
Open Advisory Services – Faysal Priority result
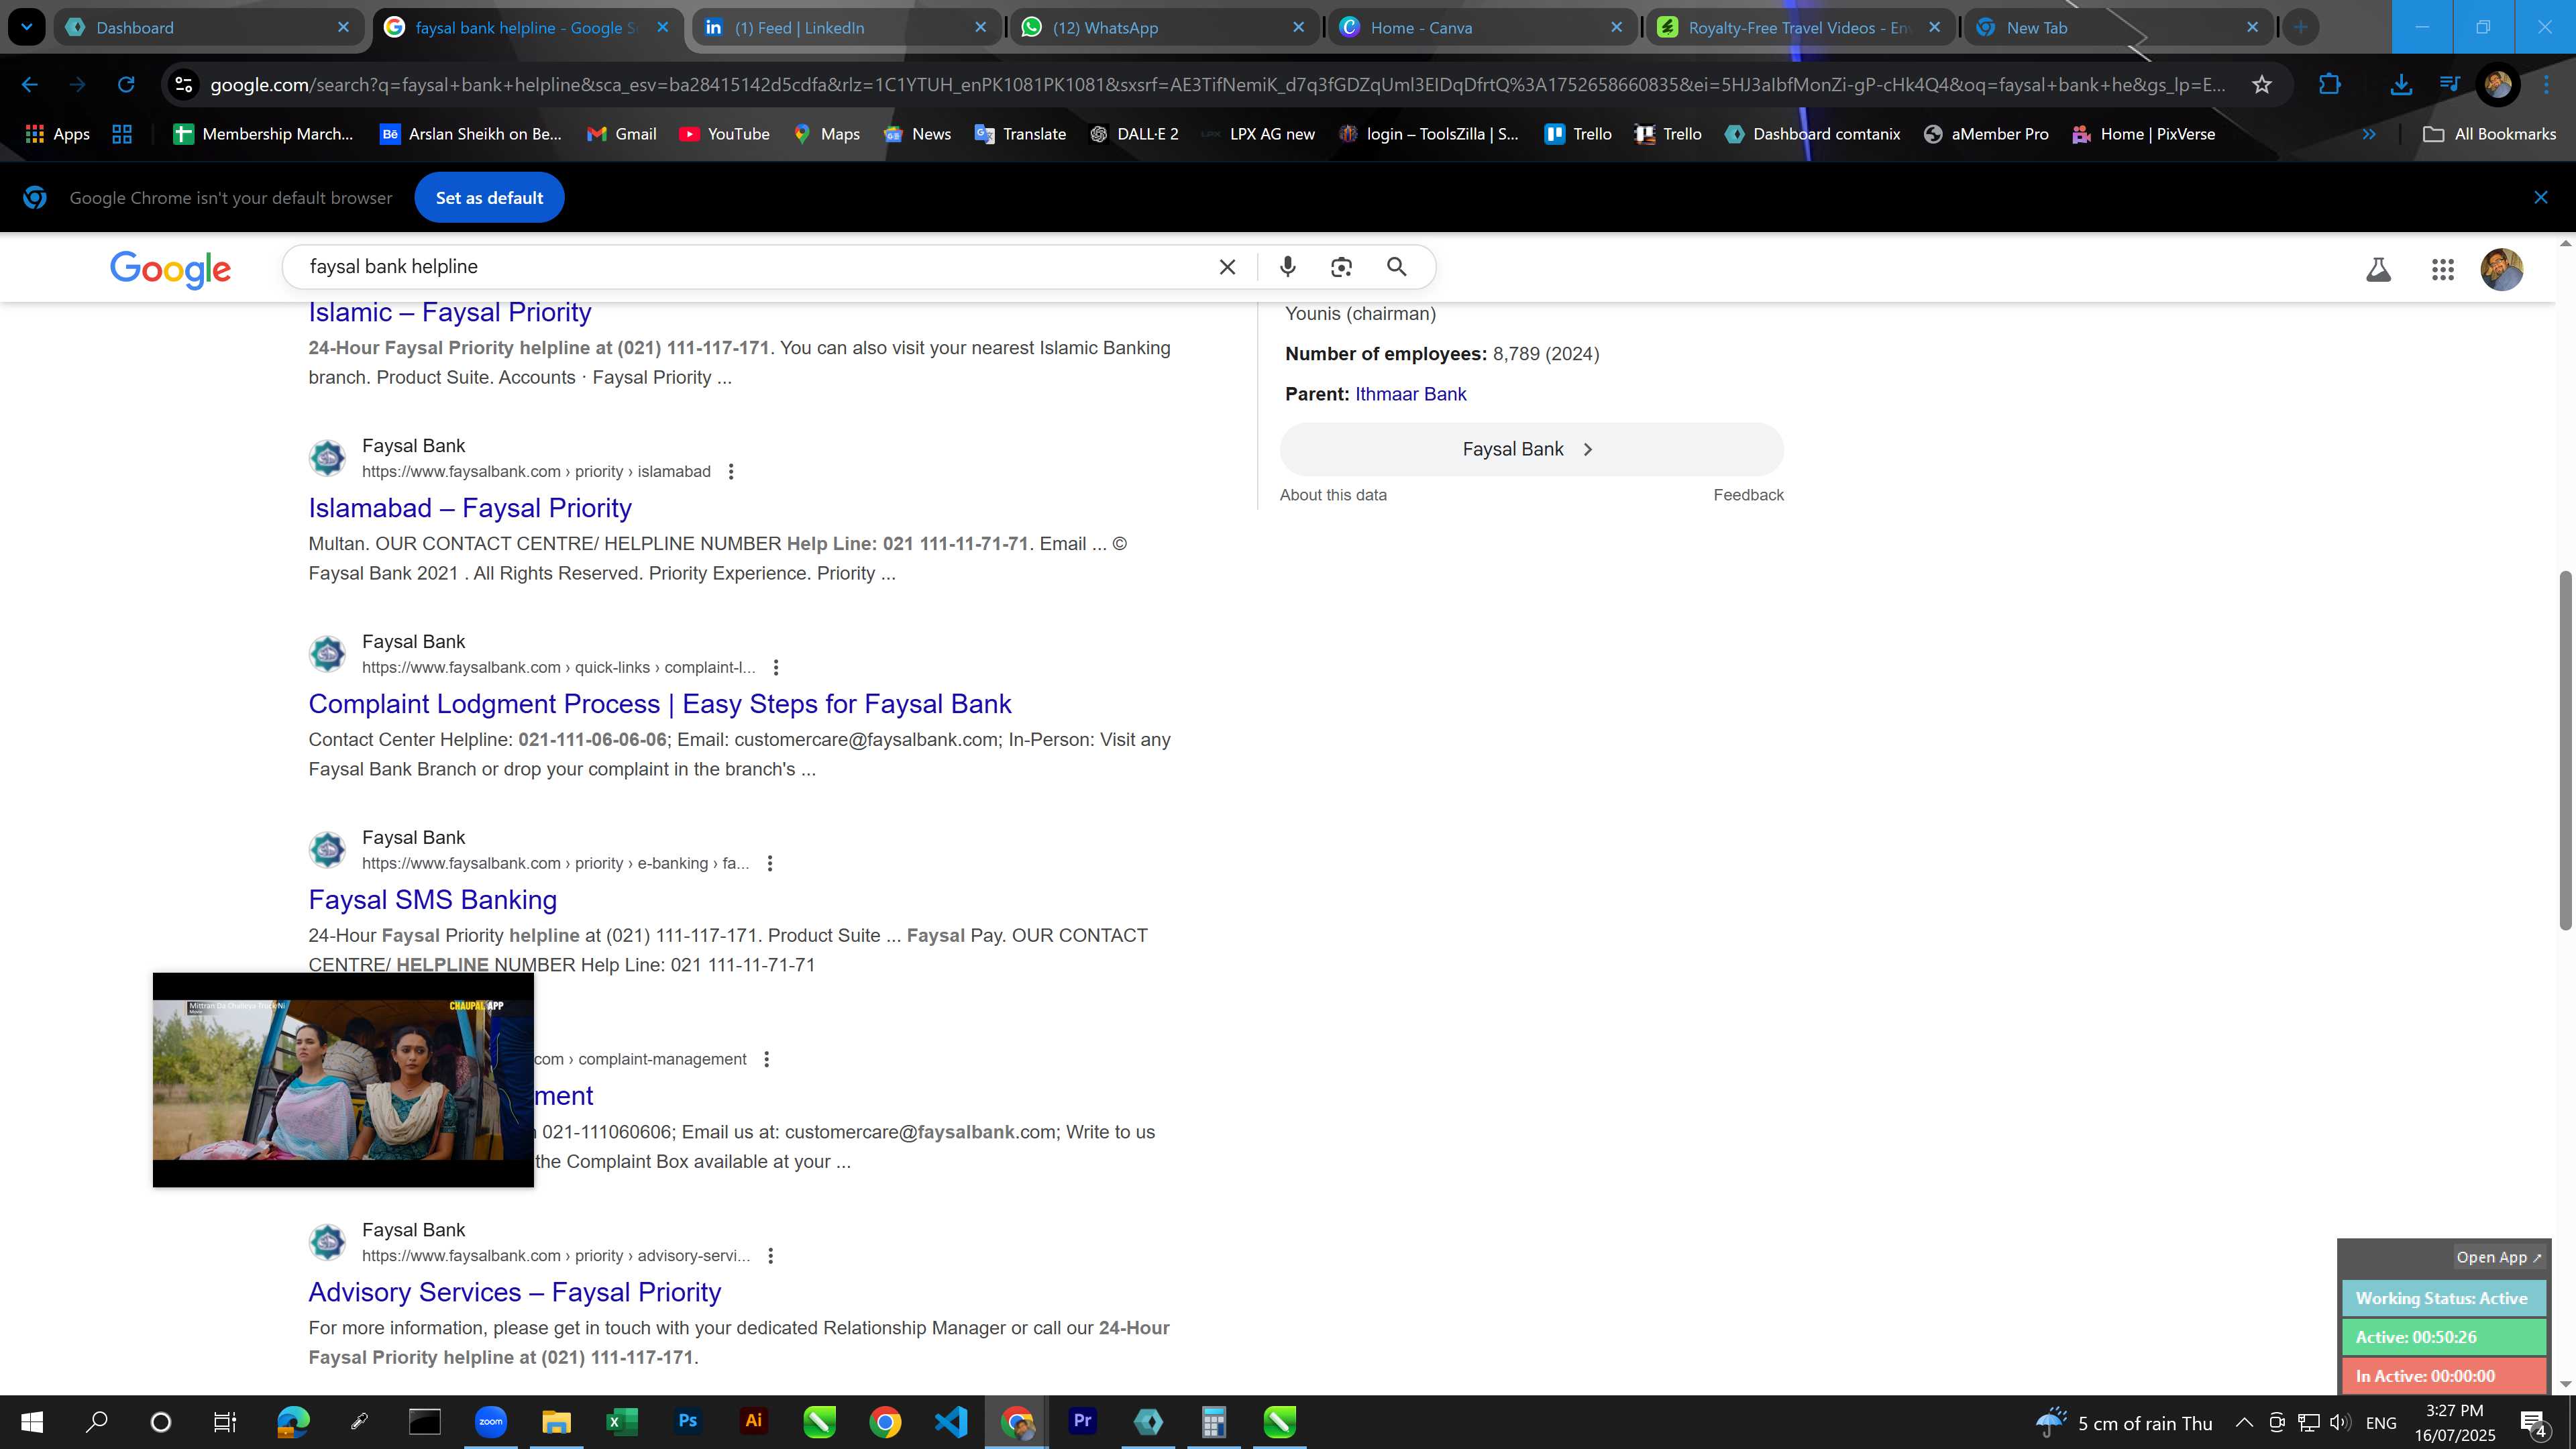(x=515, y=1292)
